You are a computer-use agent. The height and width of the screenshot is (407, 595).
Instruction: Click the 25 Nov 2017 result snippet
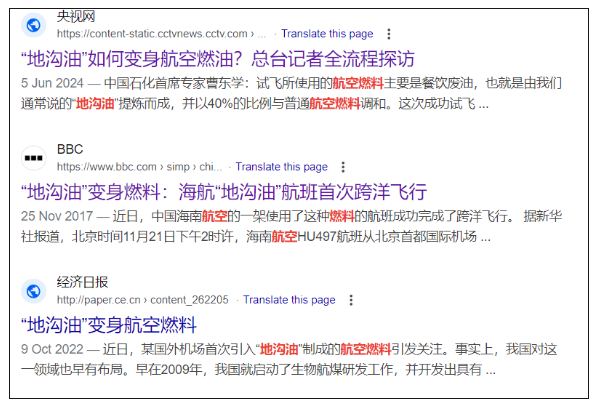(291, 226)
